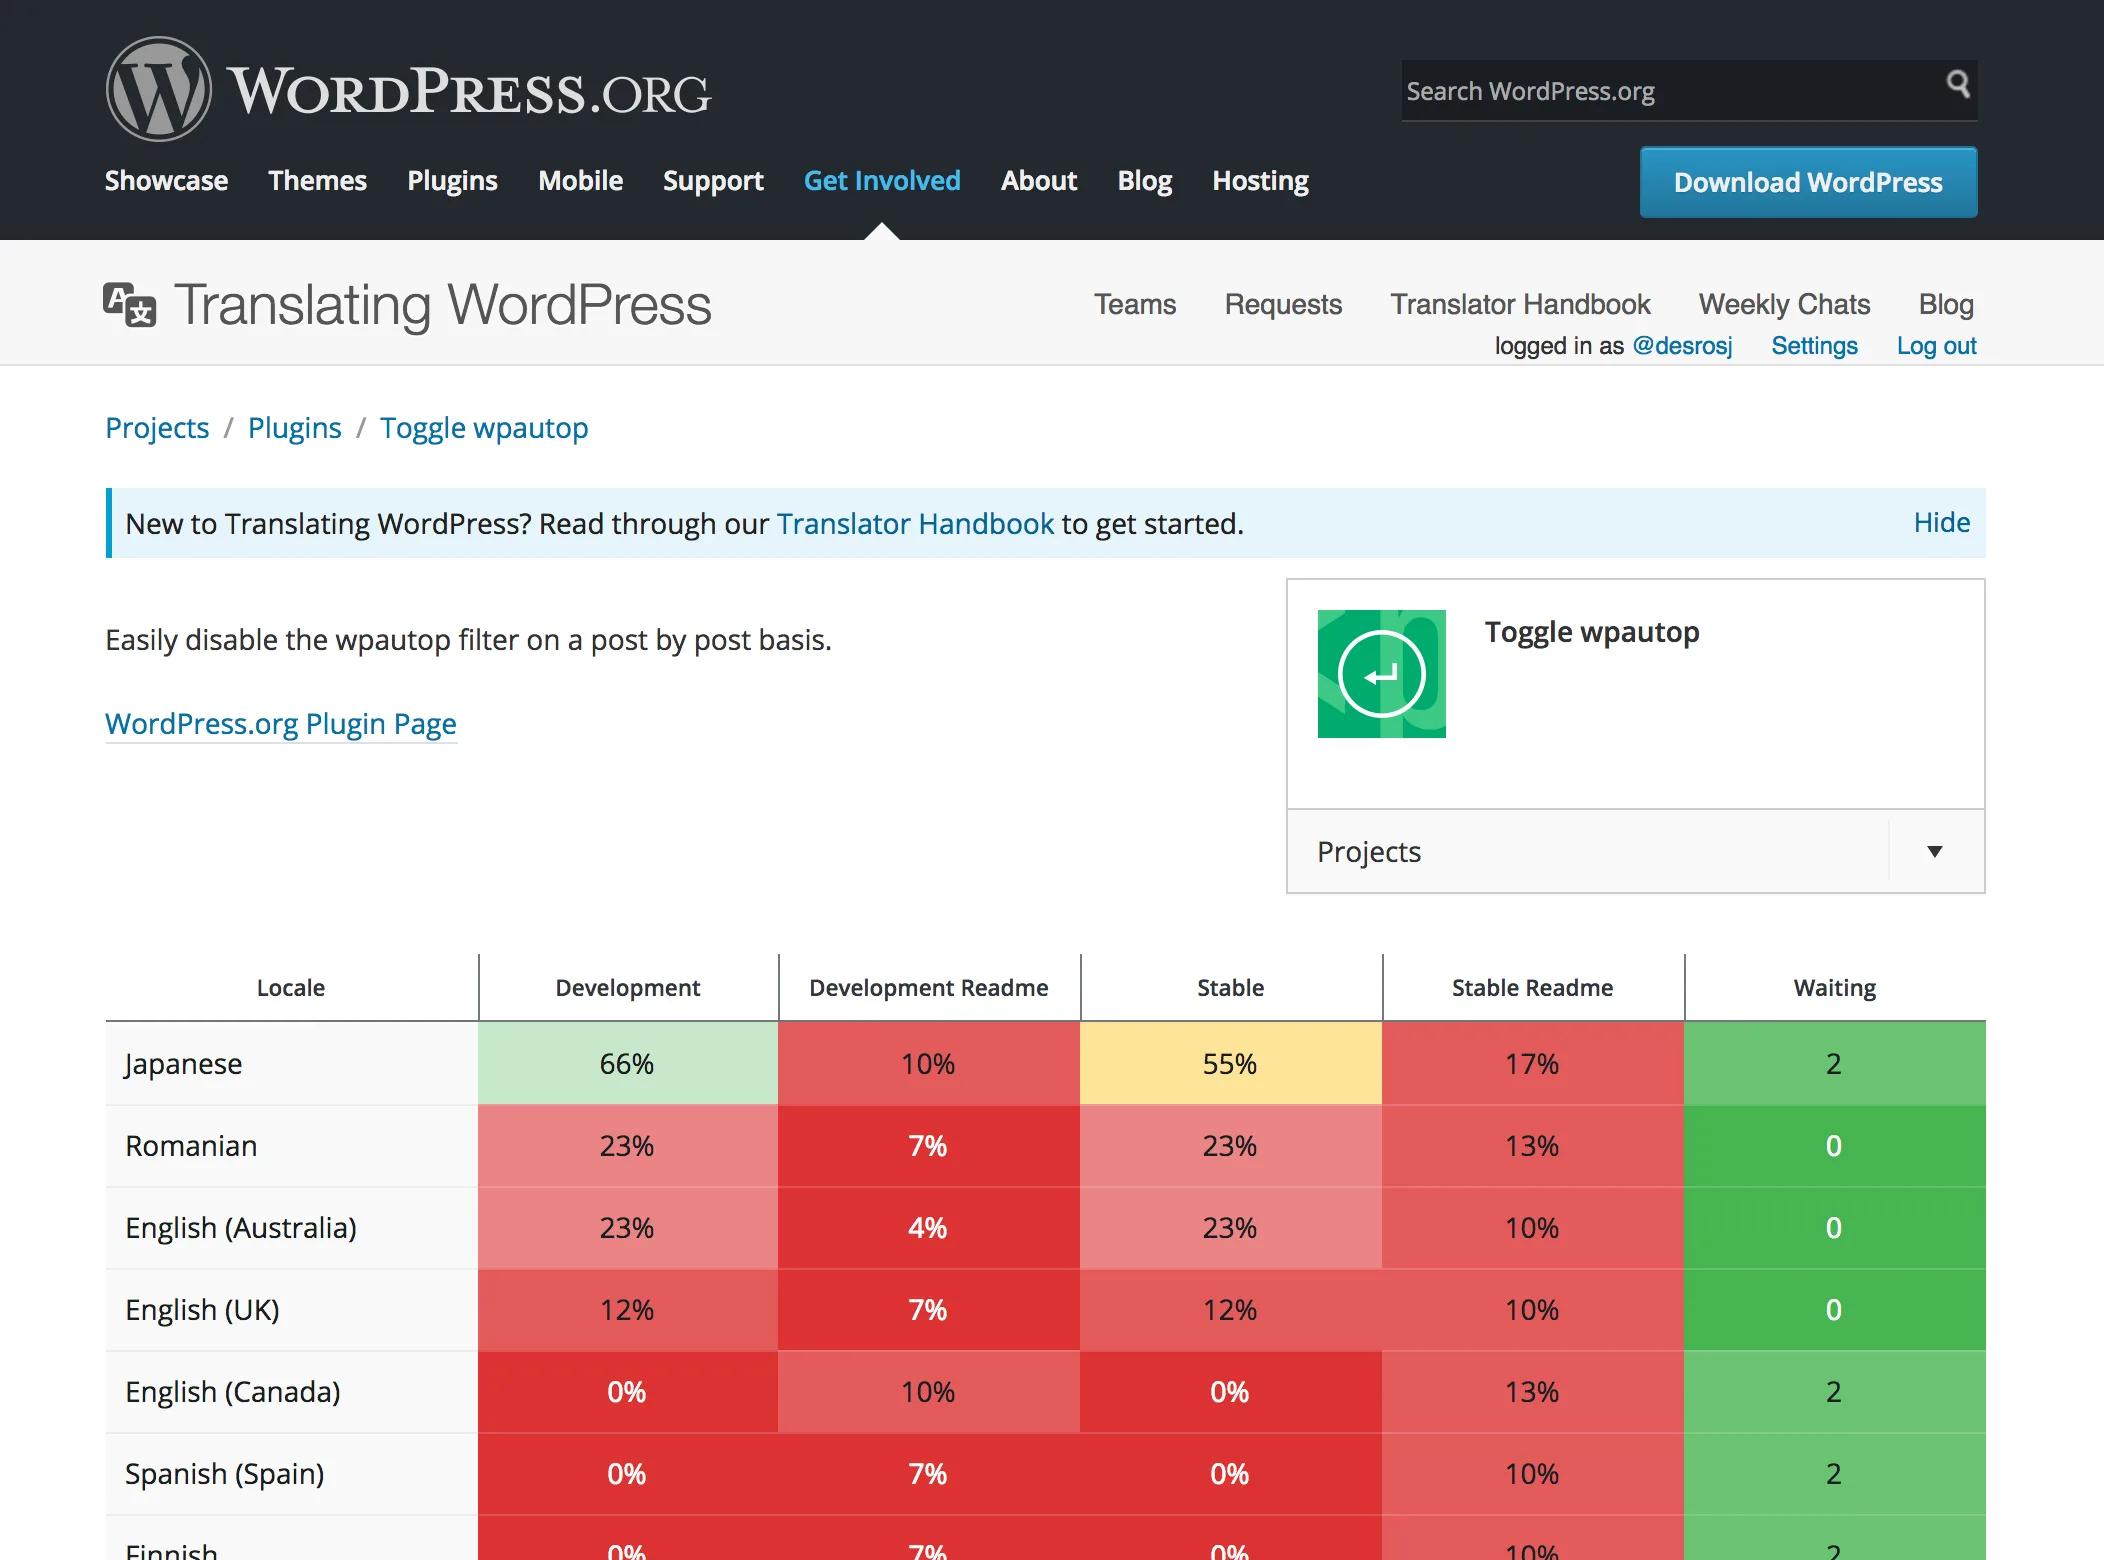Go to Plugins breadcrumb link
2104x1560 pixels.
tap(294, 428)
